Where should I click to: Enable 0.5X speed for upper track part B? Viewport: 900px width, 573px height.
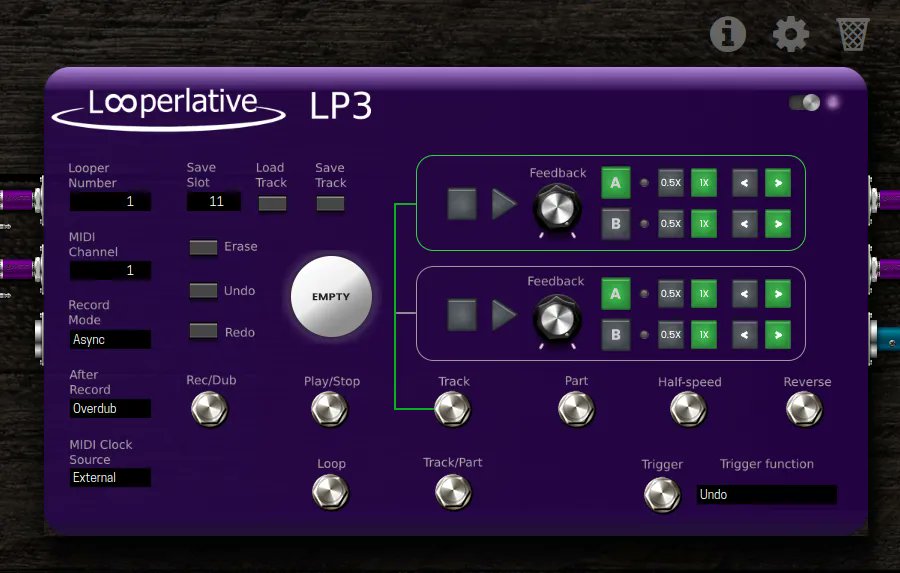[x=670, y=223]
